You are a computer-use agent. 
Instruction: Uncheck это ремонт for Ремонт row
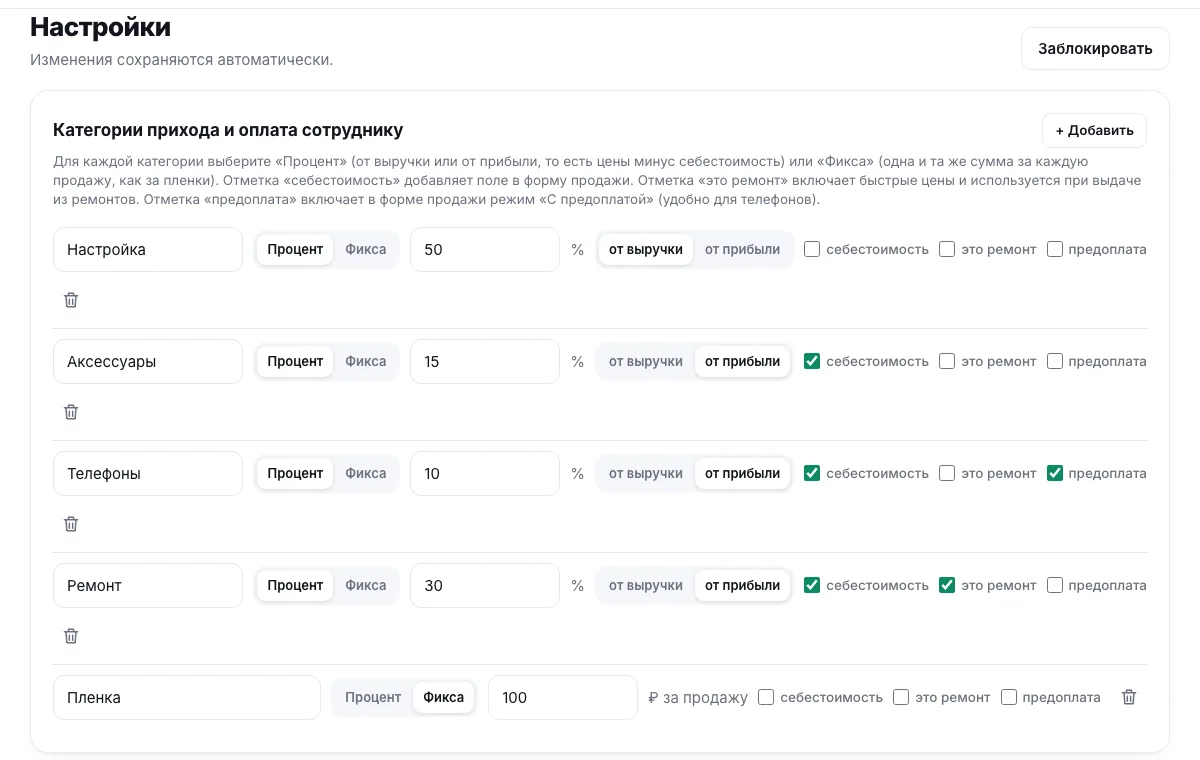click(947, 586)
